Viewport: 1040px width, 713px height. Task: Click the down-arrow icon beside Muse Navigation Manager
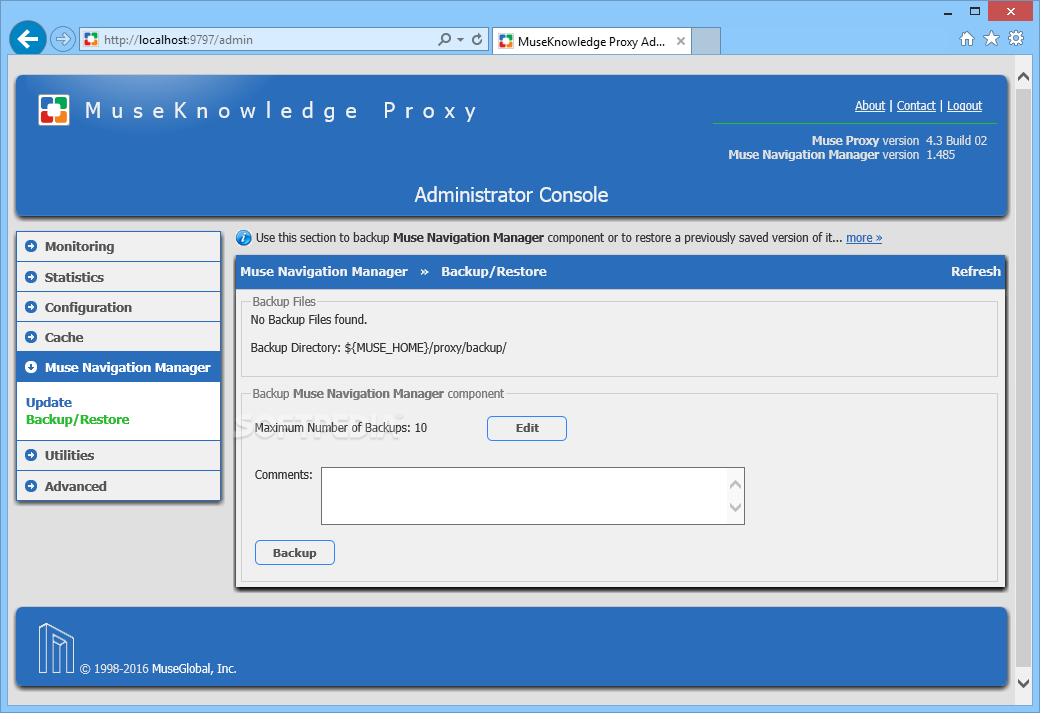coord(31,367)
